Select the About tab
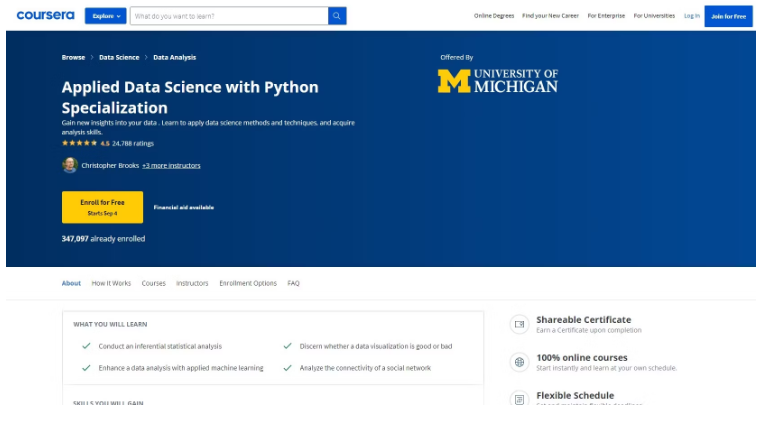This screenshot has width=766, height=435. [x=71, y=283]
